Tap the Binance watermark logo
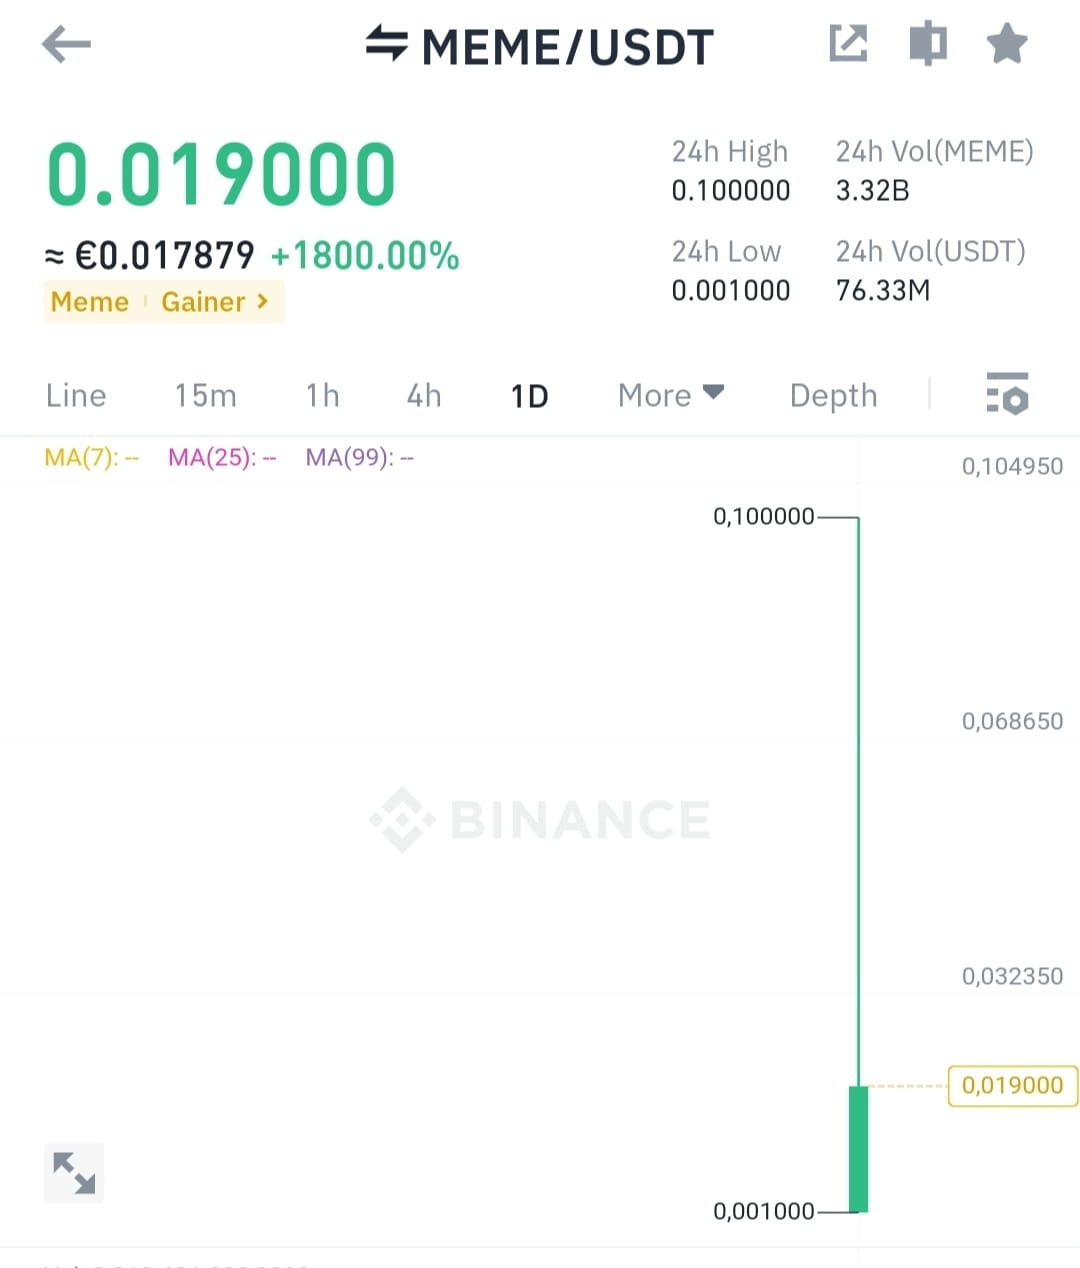Image resolution: width=1080 pixels, height=1268 pixels. pyautogui.click(x=540, y=820)
